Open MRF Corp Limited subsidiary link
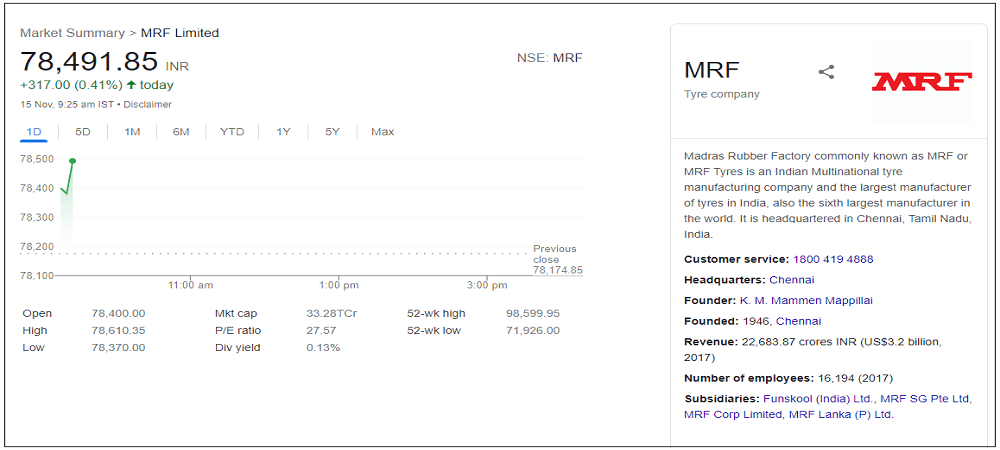 [x=733, y=414]
